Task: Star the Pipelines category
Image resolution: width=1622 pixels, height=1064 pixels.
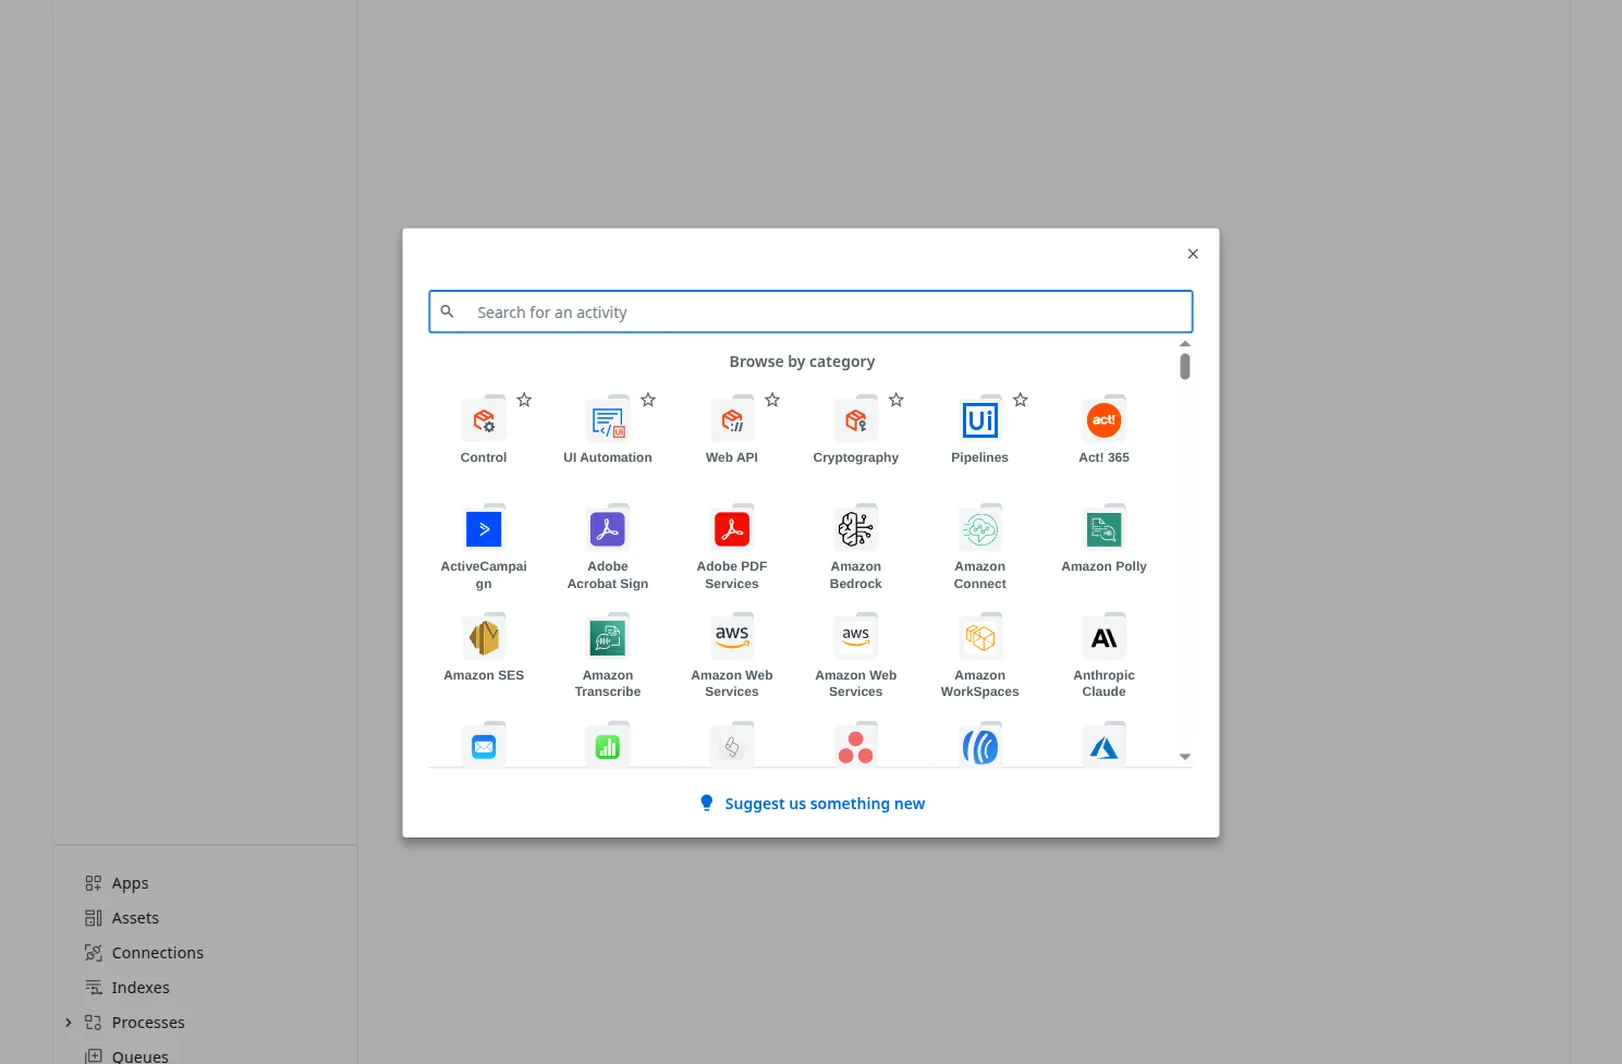Action: (x=1020, y=400)
